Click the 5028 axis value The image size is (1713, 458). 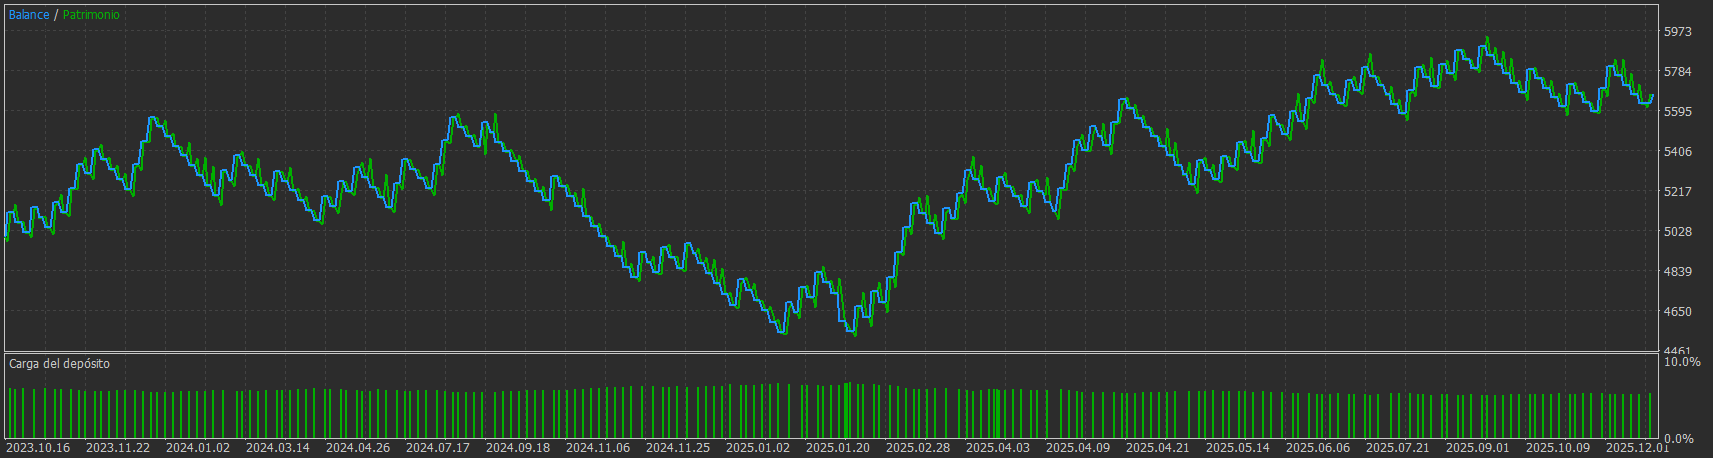point(1678,232)
